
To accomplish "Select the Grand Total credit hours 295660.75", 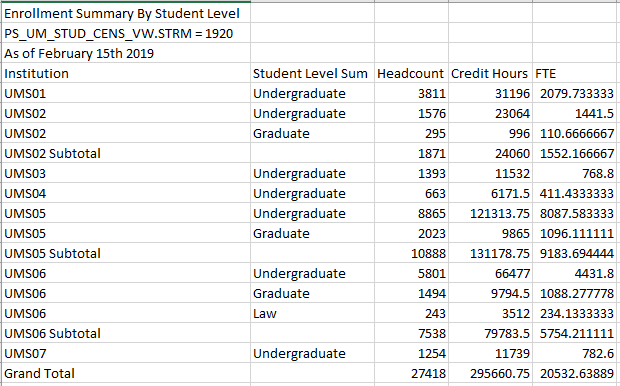I will [490, 373].
